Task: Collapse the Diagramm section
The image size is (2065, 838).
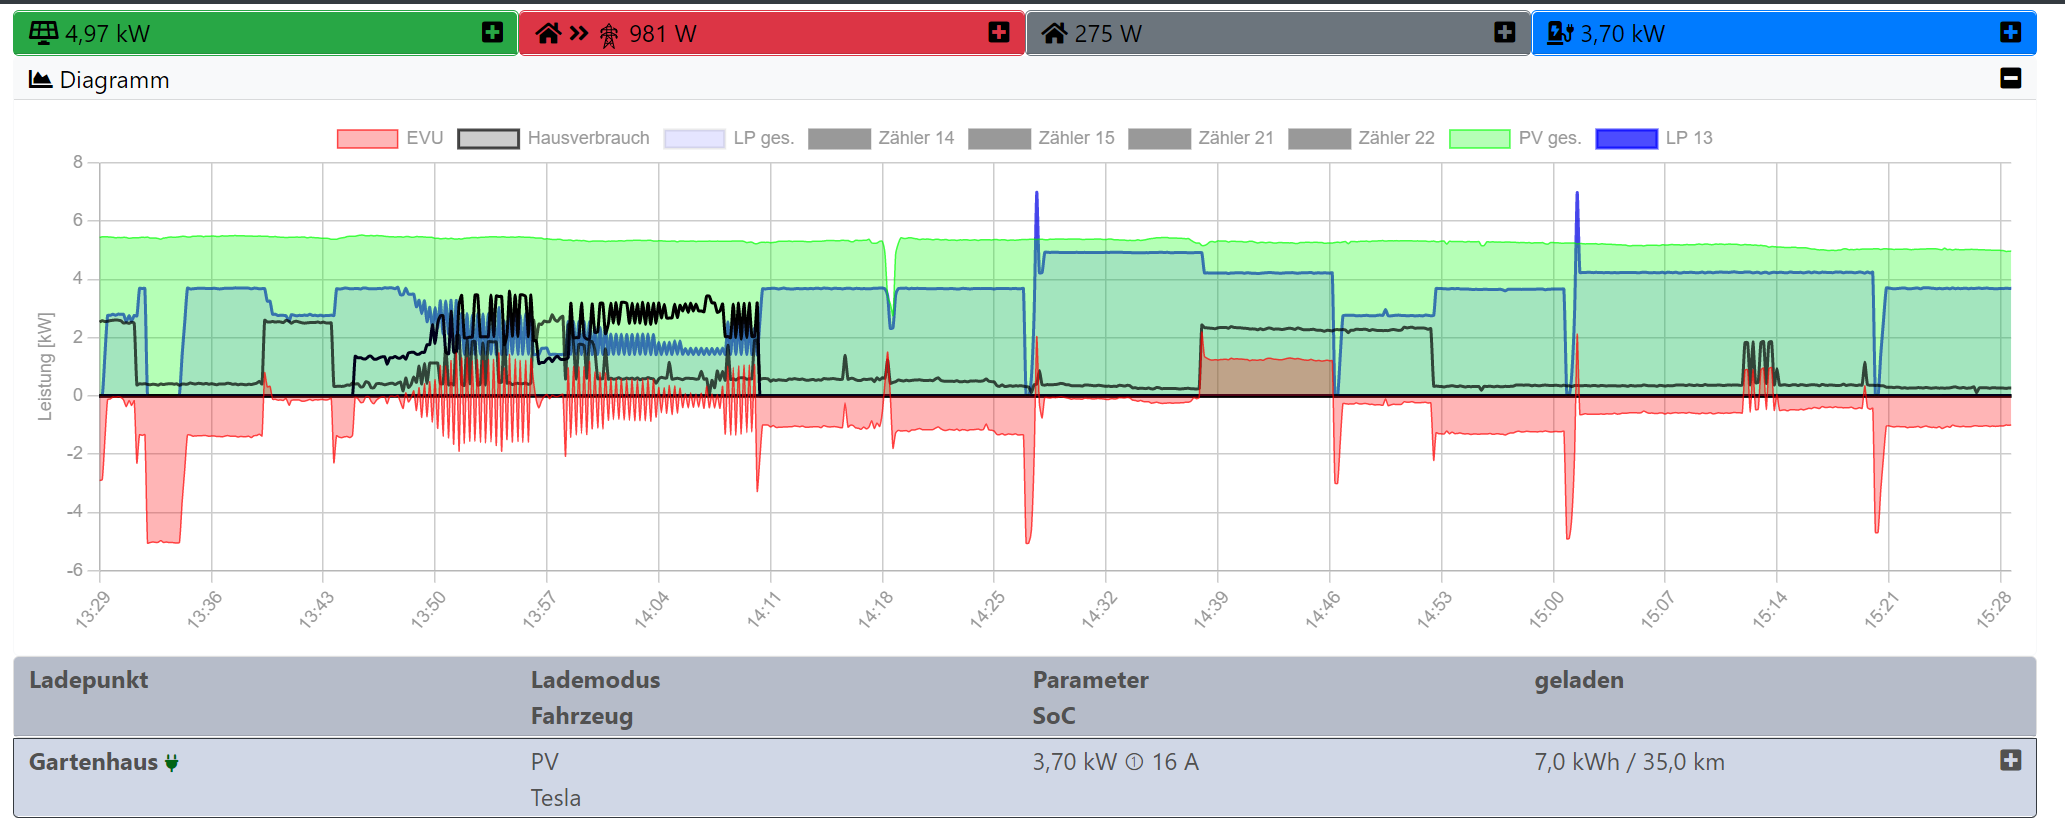Action: 2010,78
